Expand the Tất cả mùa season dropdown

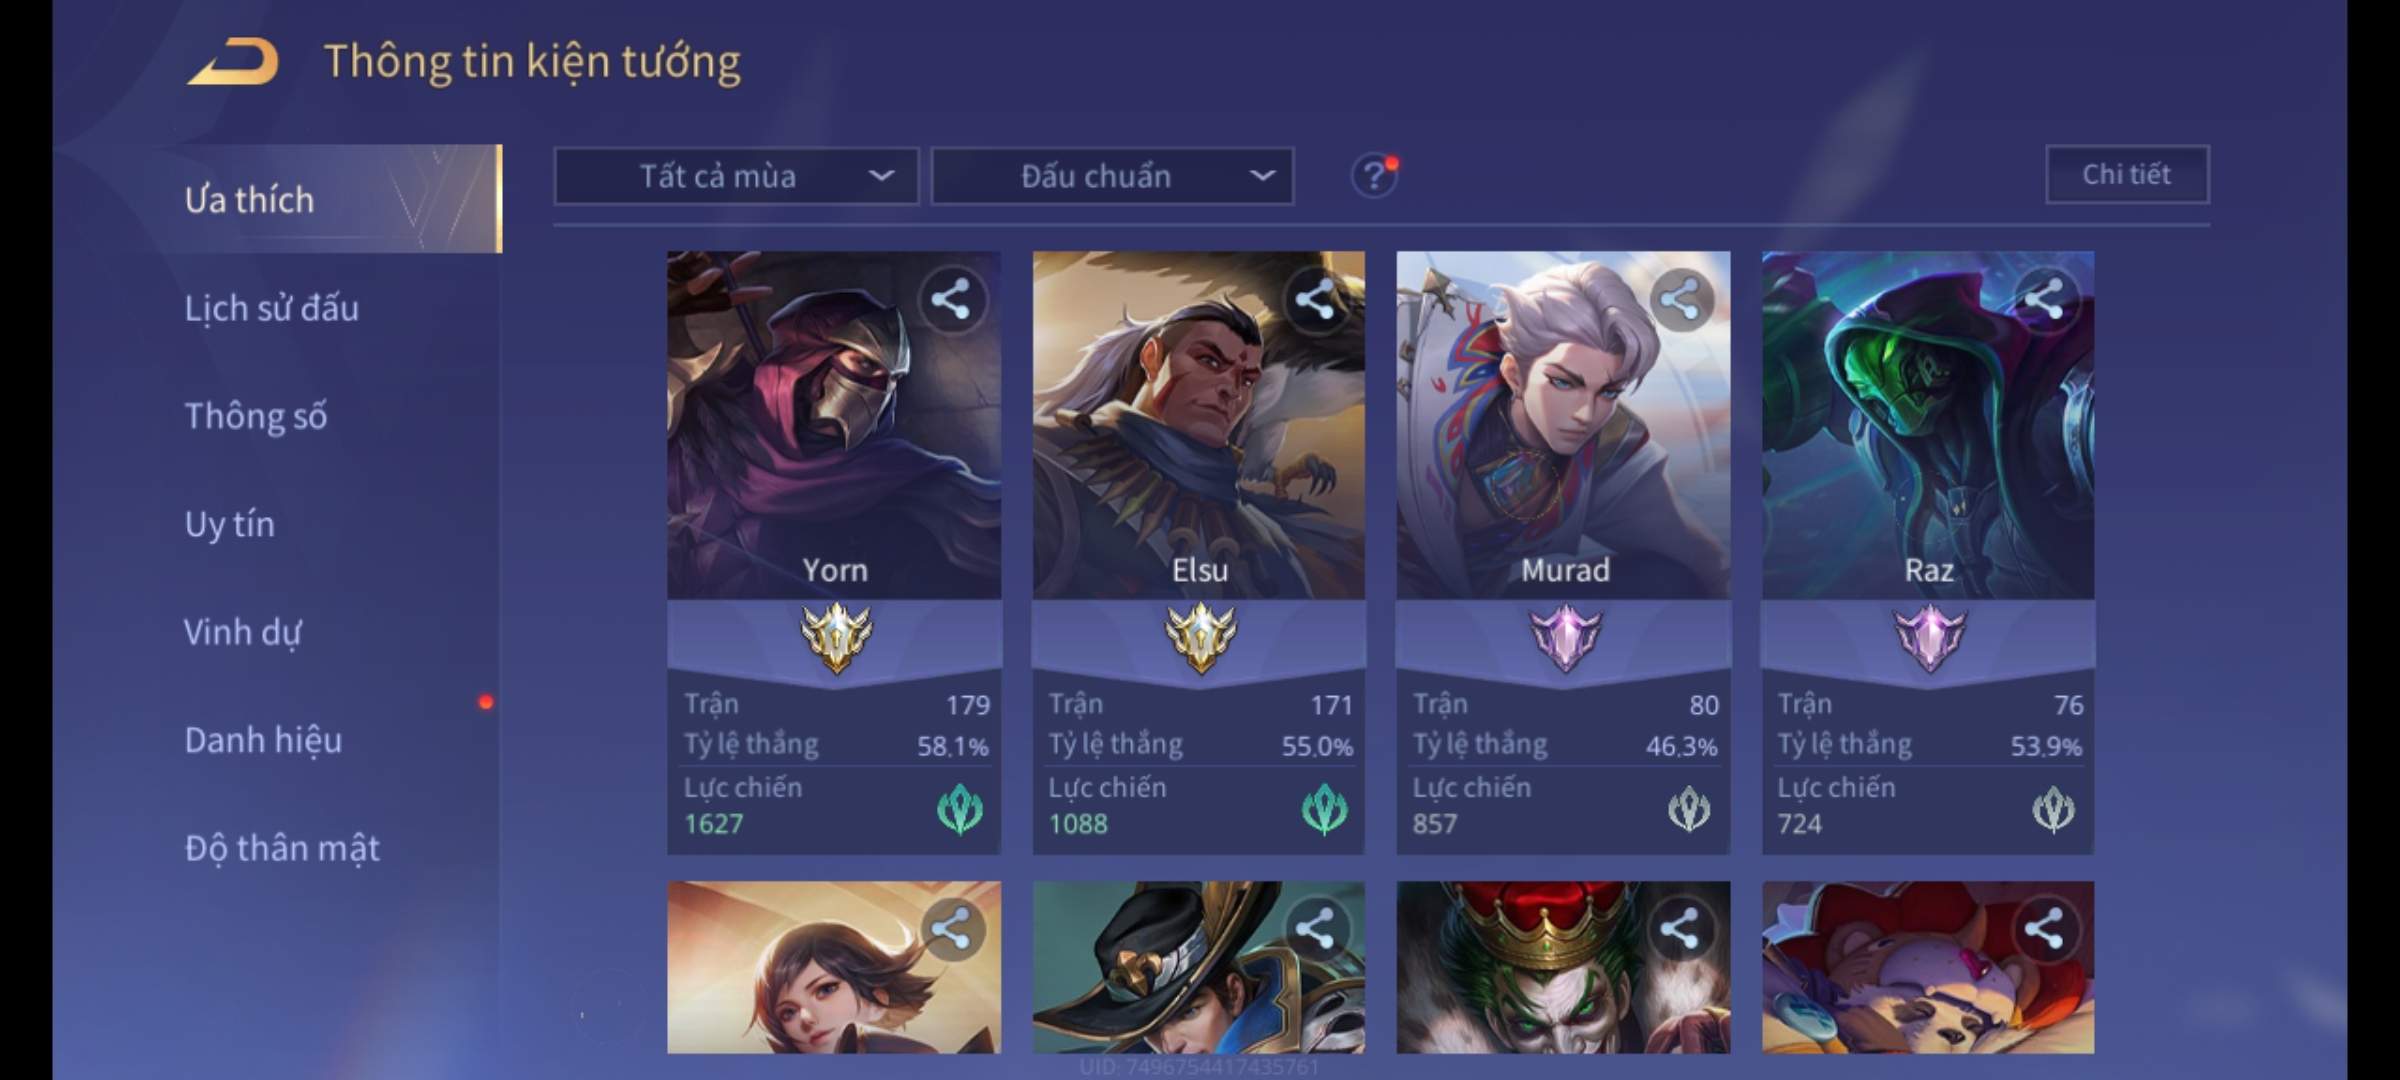(736, 177)
